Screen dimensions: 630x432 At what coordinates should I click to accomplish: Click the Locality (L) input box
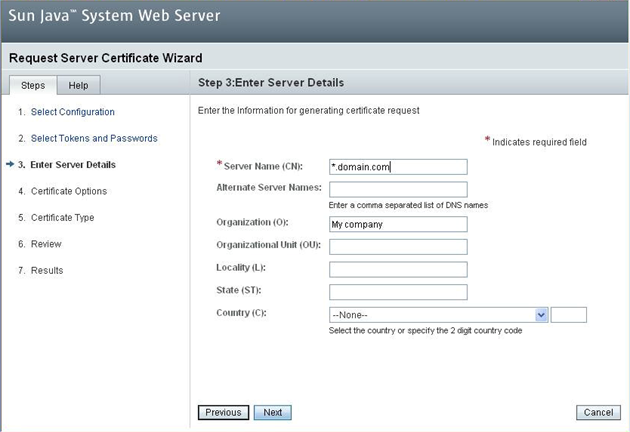coord(398,269)
